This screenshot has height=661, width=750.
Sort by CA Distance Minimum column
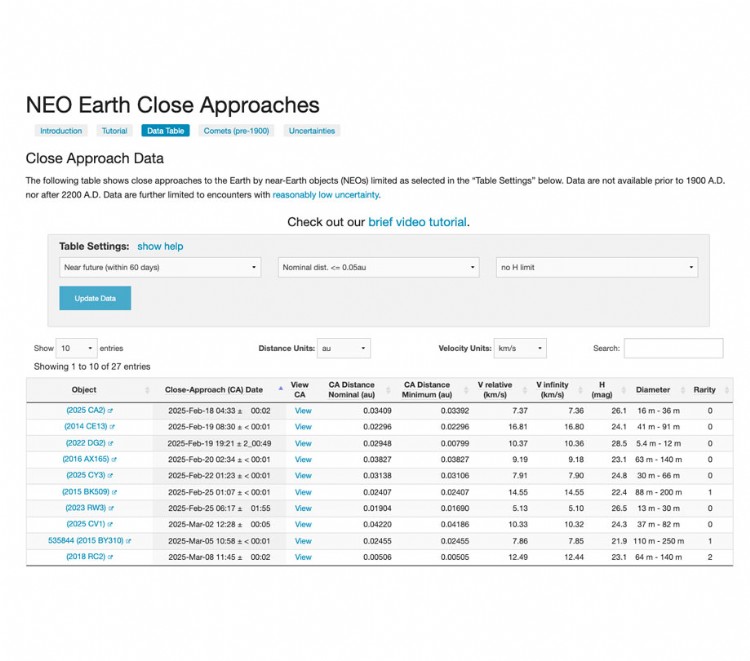(433, 390)
